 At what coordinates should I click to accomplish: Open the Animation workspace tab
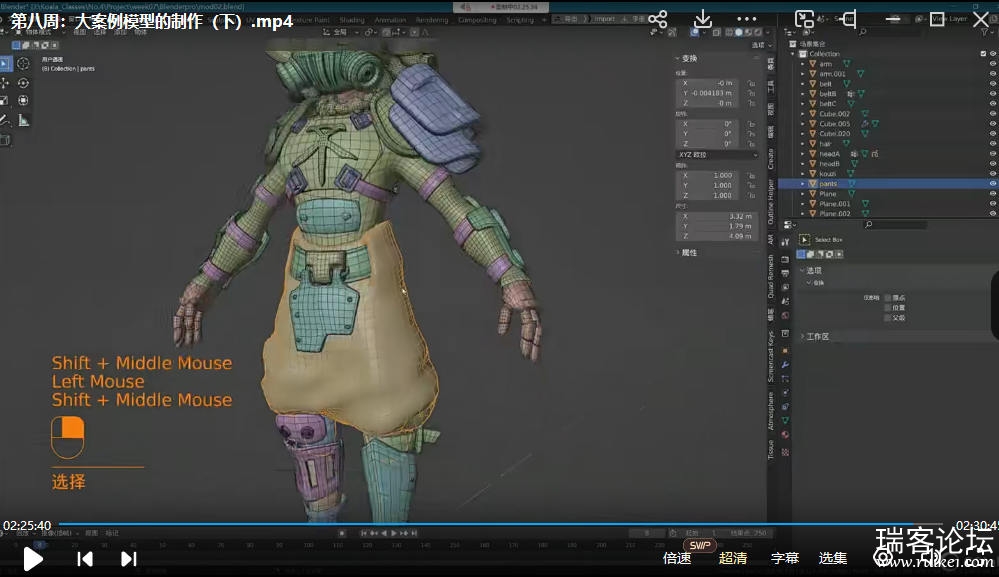391,20
